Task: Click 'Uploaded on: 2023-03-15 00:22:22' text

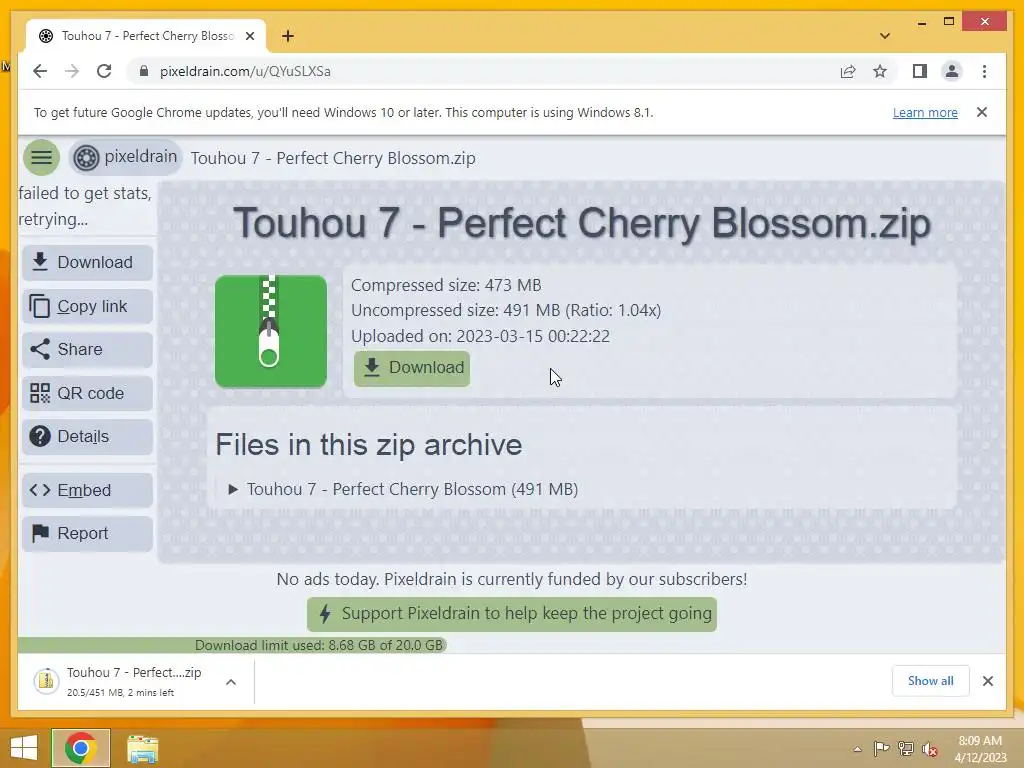Action: pos(480,336)
